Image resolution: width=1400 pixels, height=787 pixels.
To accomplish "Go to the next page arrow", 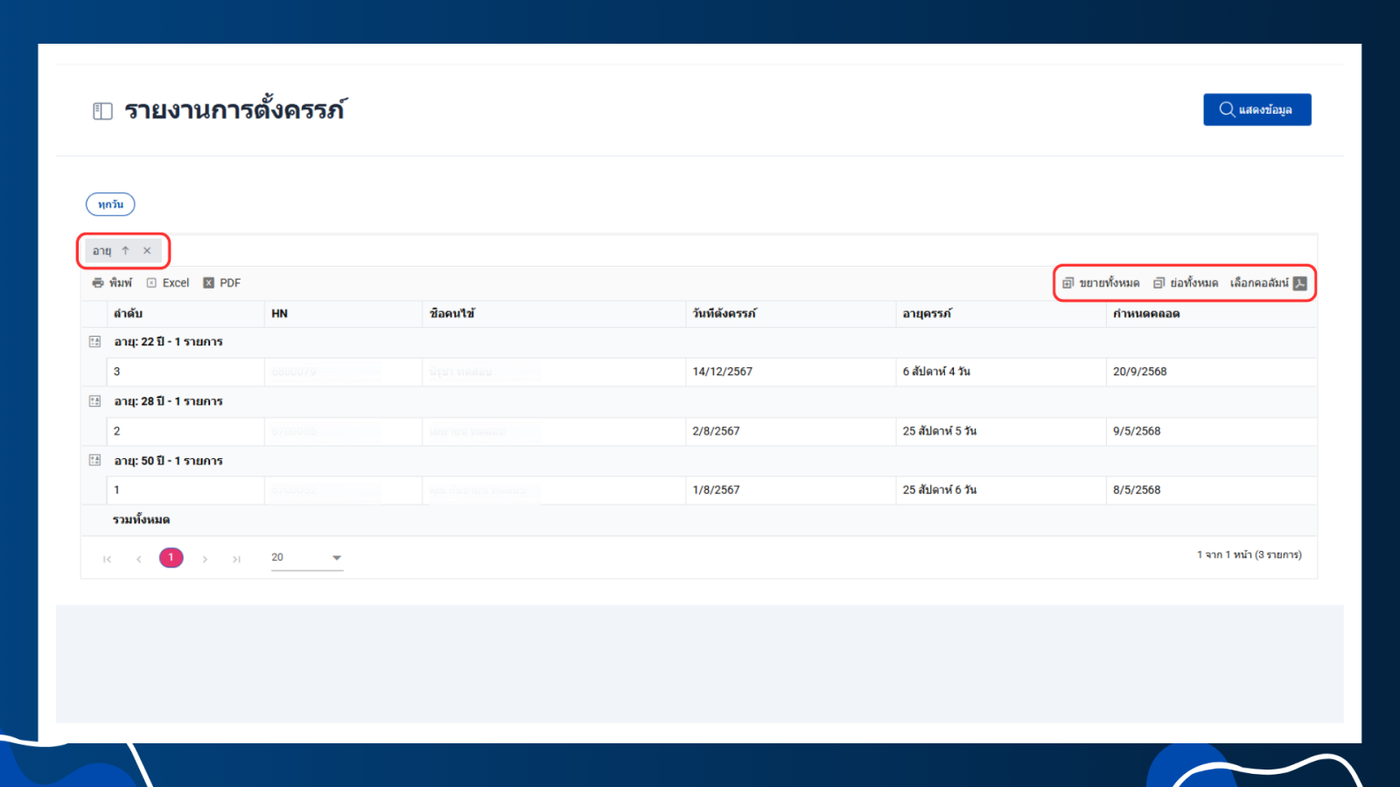I will click(205, 559).
